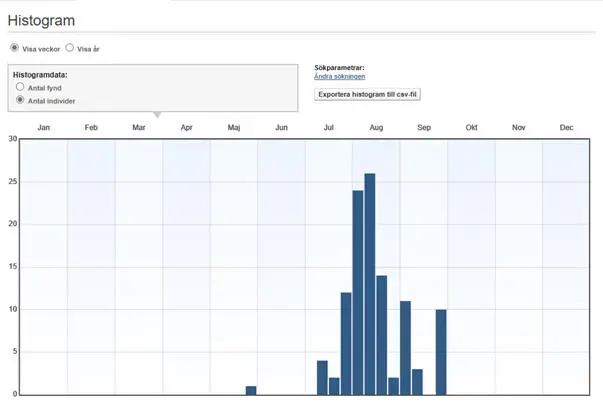Select the Okt month label
The image size is (603, 403).
point(471,128)
